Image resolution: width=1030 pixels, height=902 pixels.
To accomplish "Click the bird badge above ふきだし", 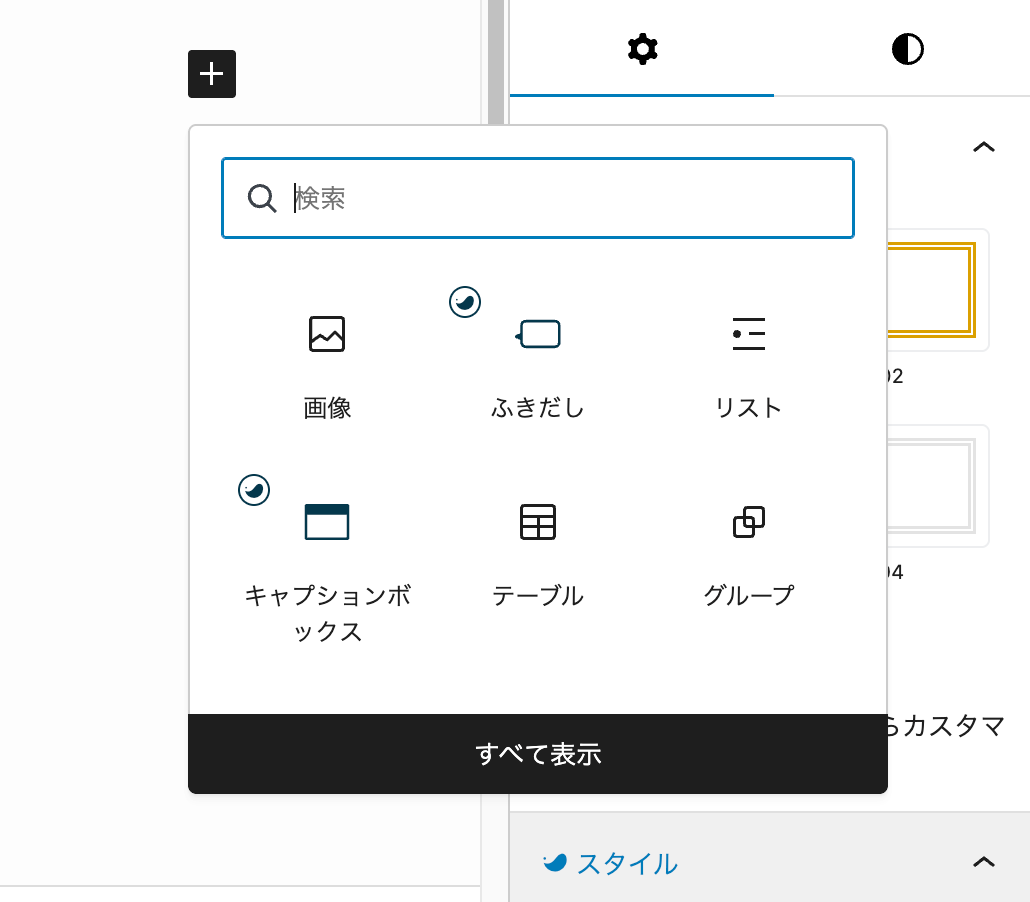I will (465, 301).
